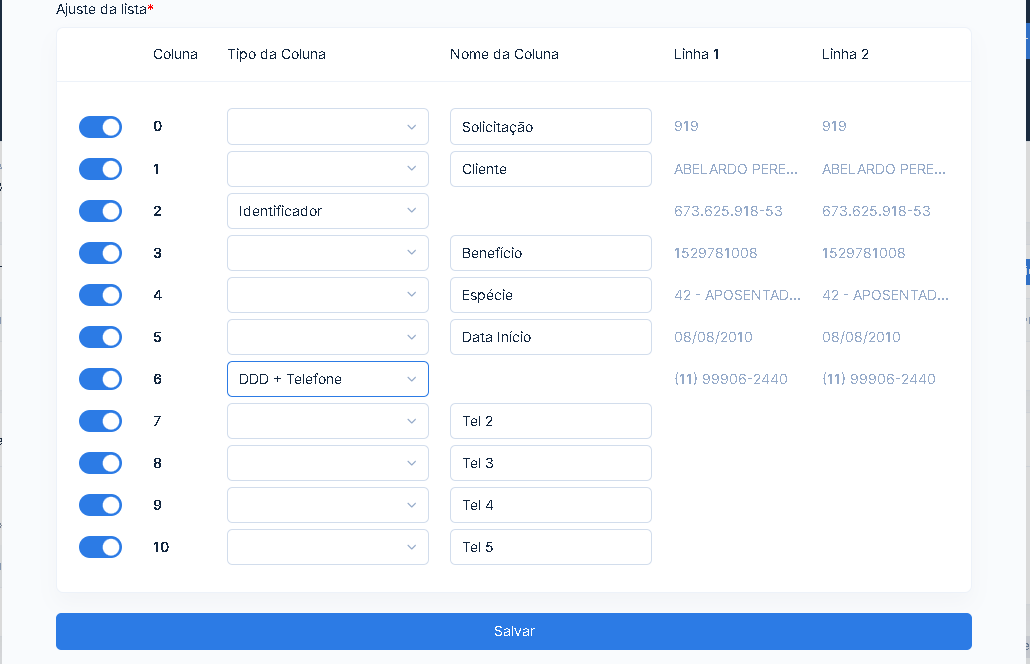This screenshot has width=1030, height=664.
Task: Toggle off column 1 switch
Action: pos(101,169)
